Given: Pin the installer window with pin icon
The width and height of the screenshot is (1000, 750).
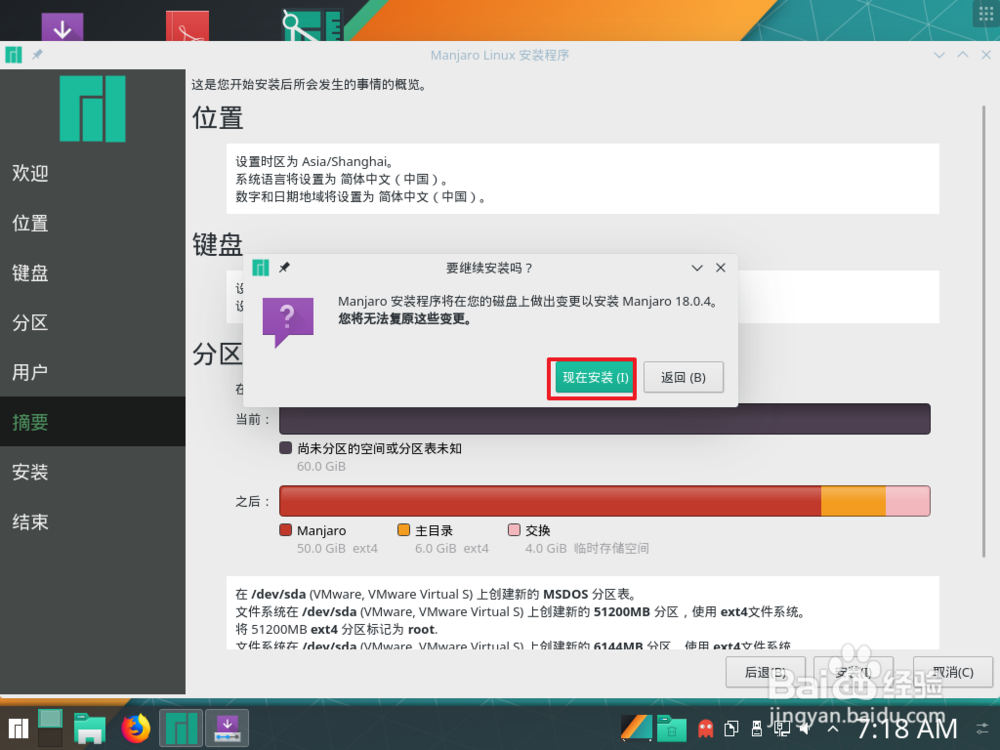Looking at the screenshot, I should coord(38,55).
